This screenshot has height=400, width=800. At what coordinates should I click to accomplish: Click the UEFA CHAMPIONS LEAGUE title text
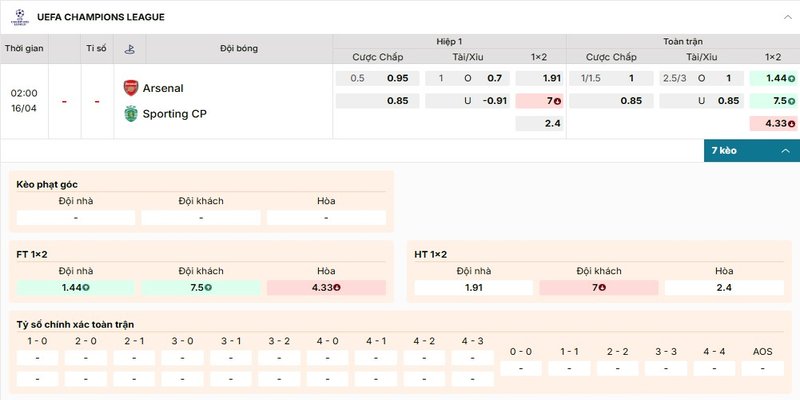tap(100, 17)
